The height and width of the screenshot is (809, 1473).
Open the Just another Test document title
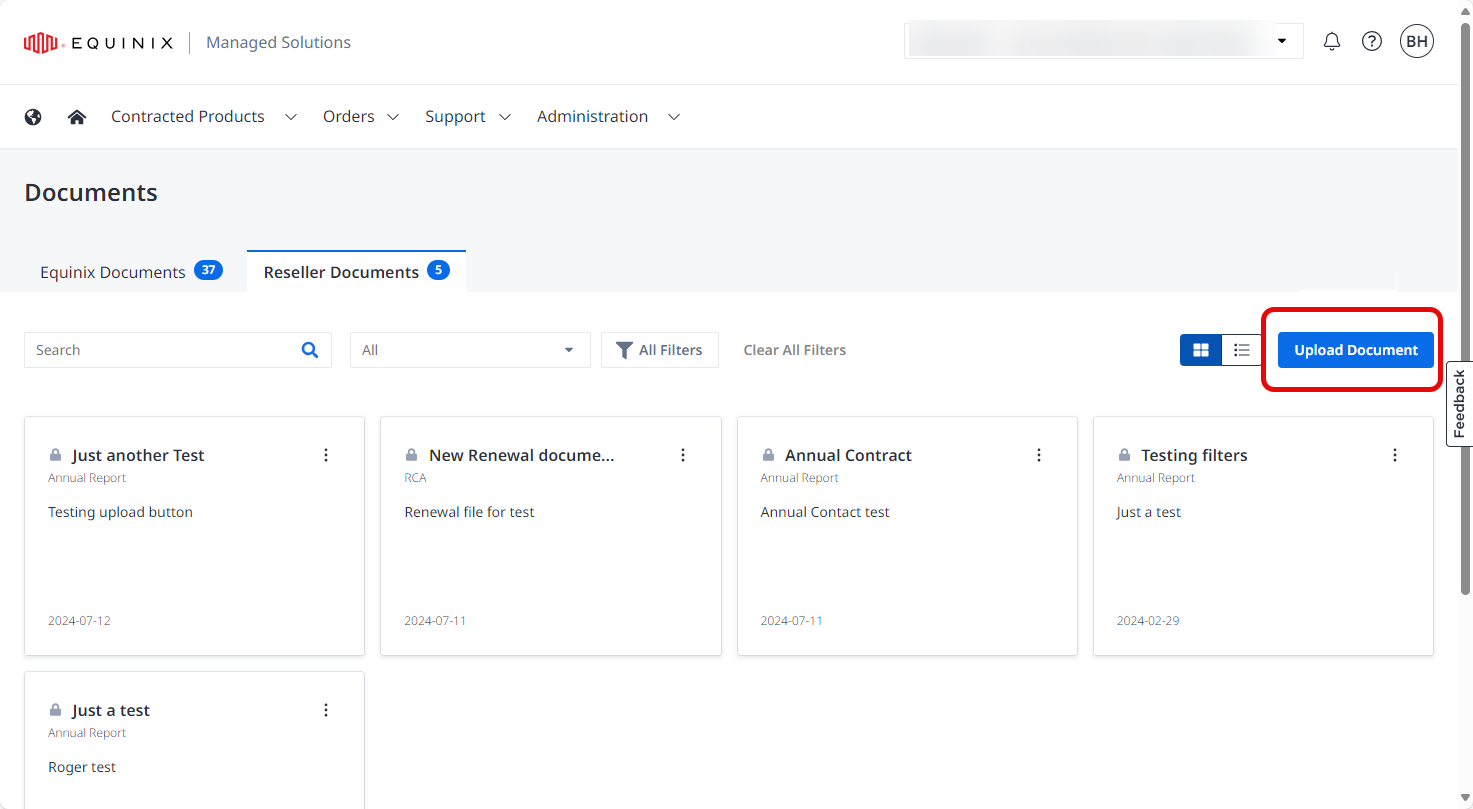click(138, 455)
